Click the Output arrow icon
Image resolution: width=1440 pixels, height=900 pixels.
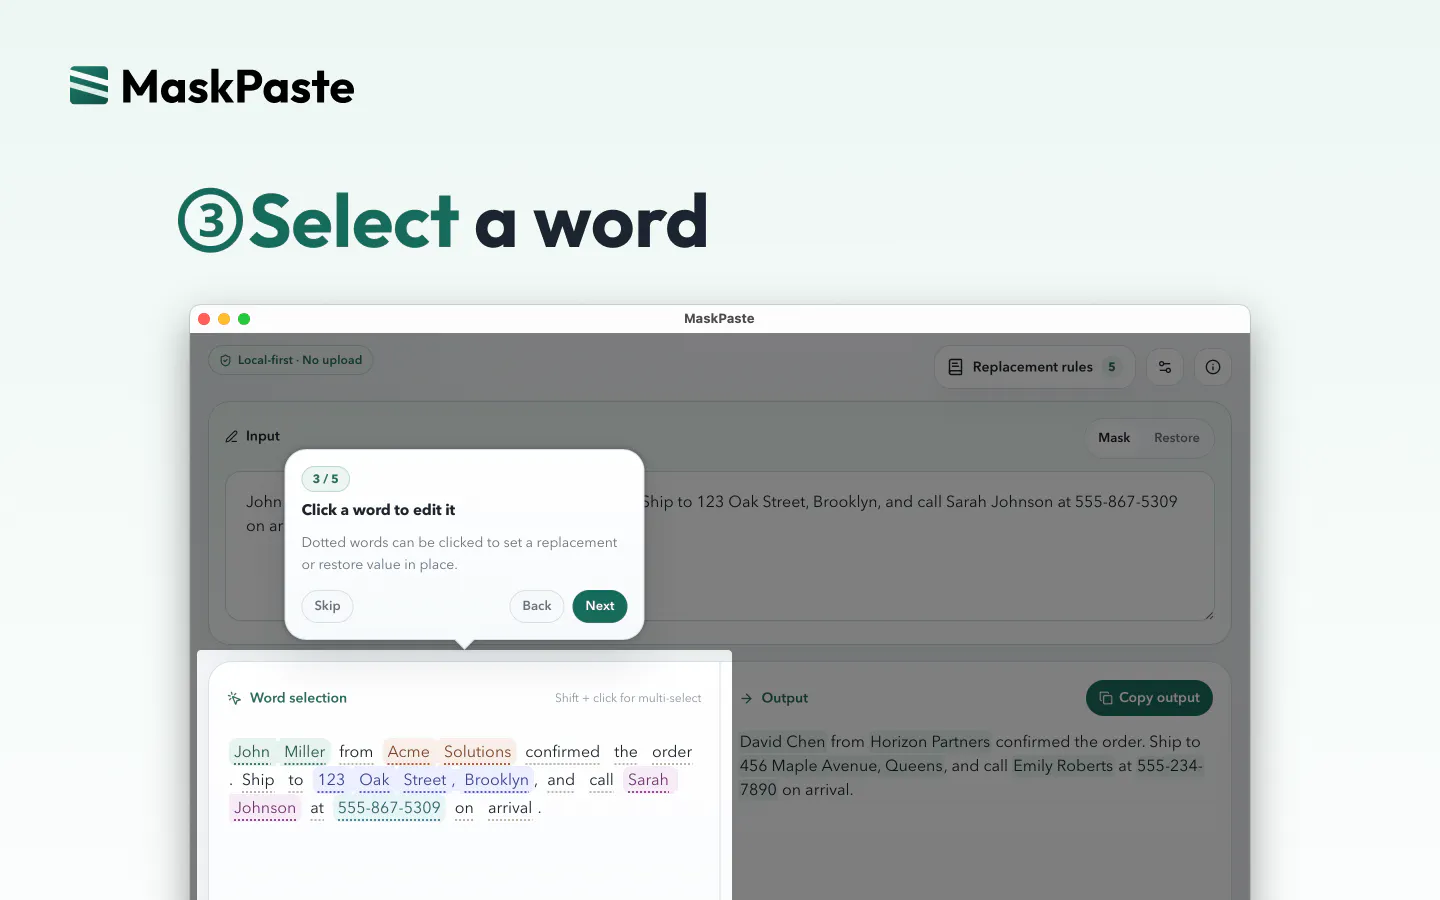(747, 698)
